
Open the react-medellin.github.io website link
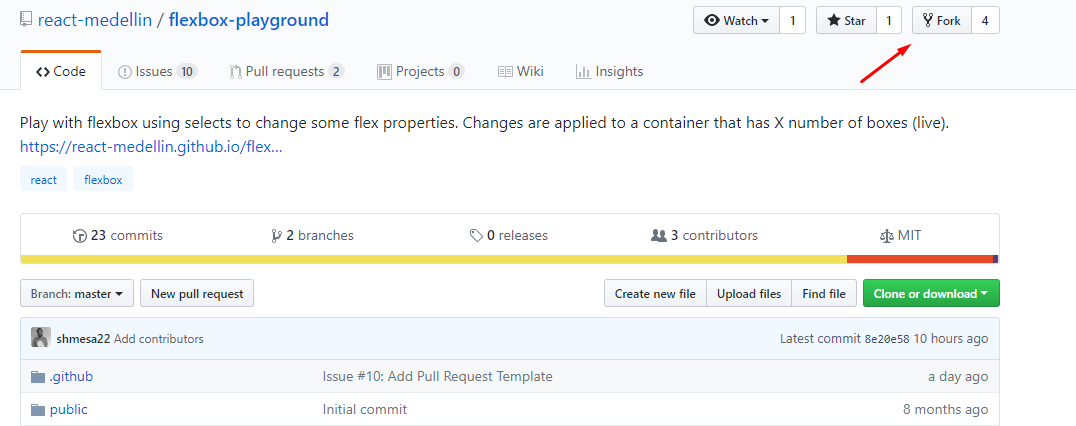[x=151, y=146]
